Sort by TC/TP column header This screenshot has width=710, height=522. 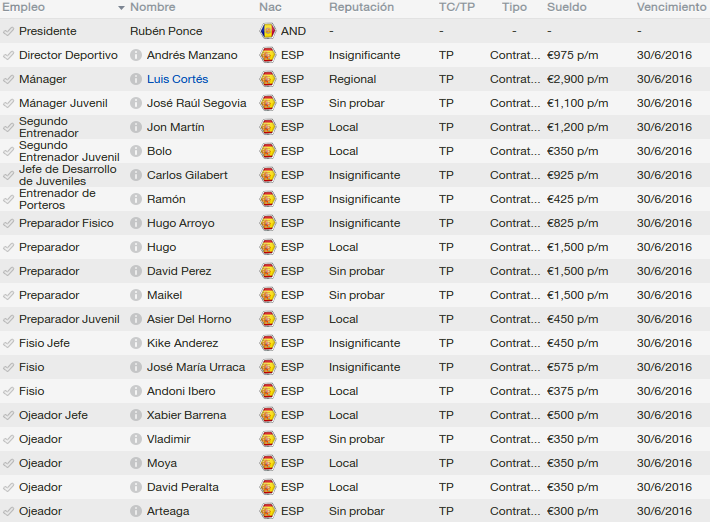pyautogui.click(x=457, y=7)
